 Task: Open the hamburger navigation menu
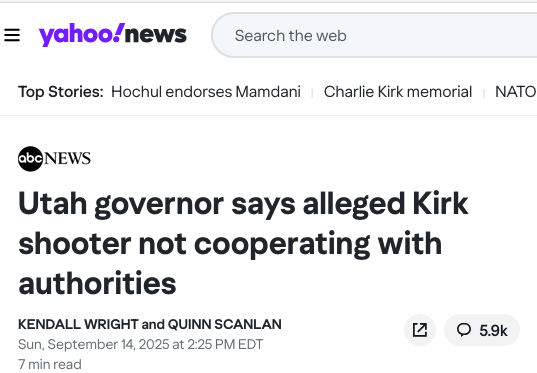pos(12,35)
